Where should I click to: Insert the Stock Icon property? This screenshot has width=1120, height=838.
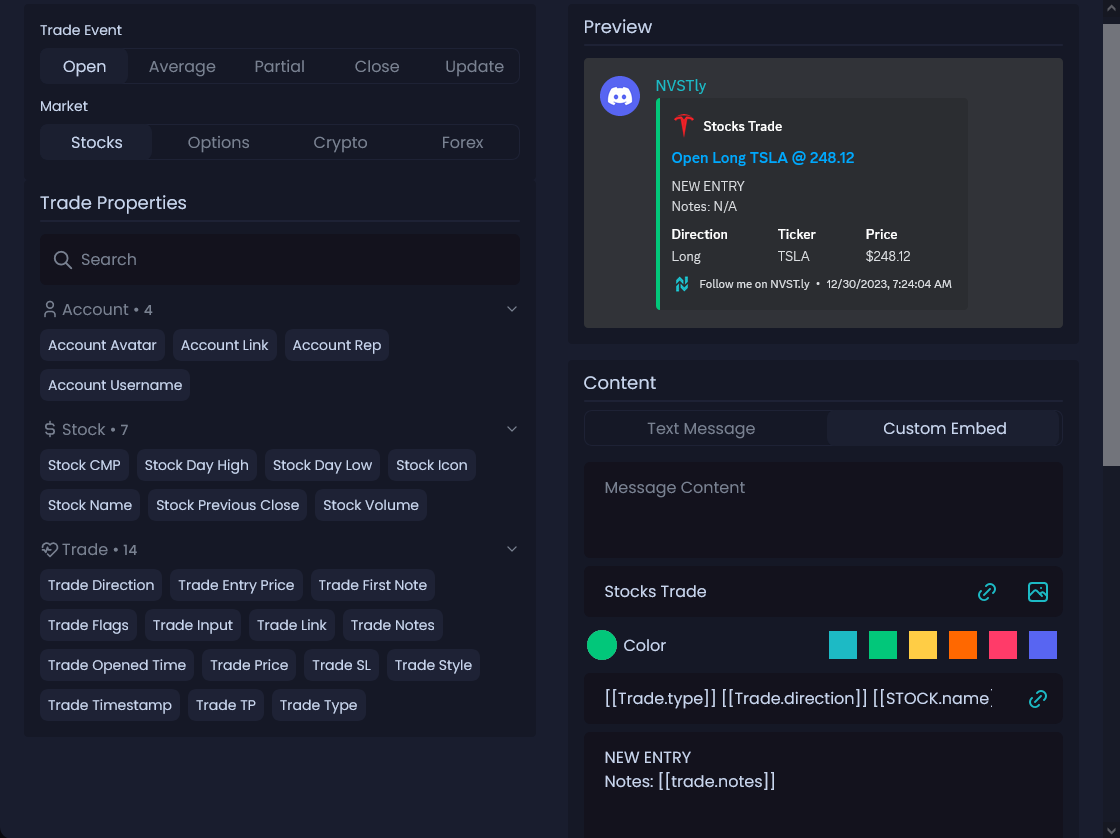coord(431,465)
